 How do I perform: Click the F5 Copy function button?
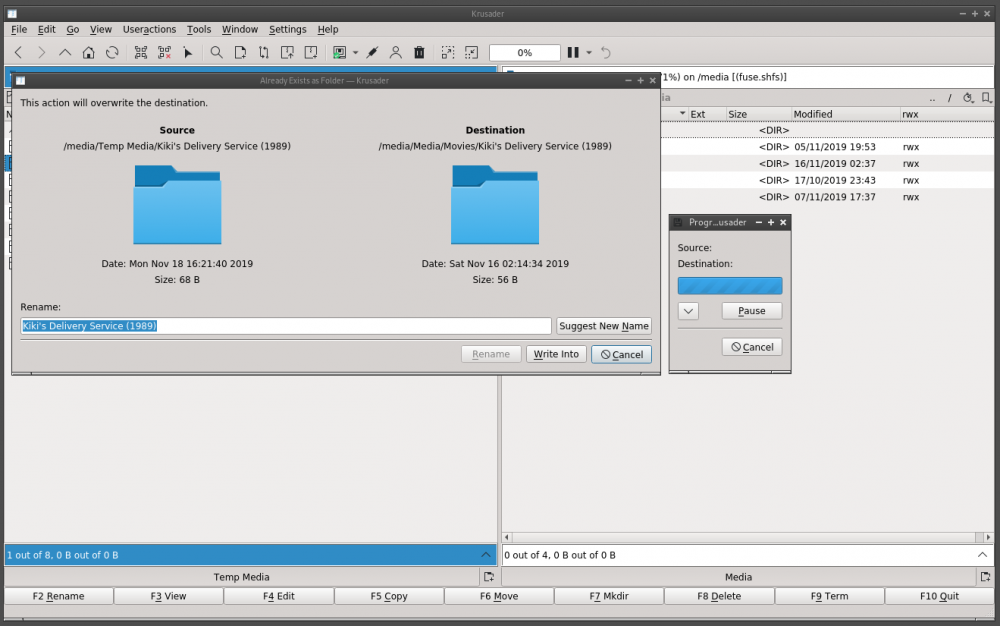point(389,596)
